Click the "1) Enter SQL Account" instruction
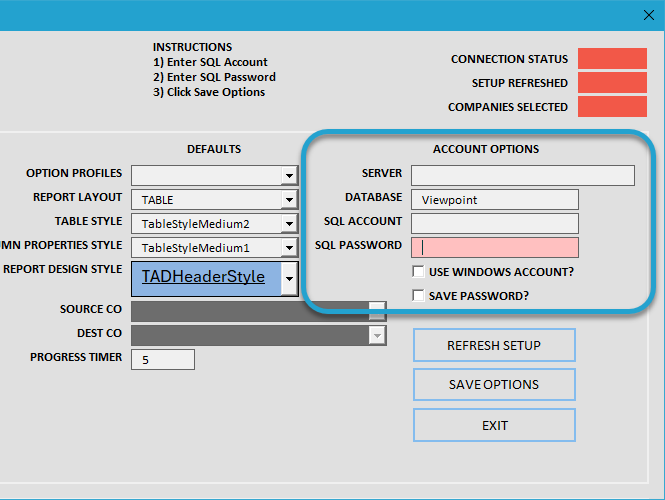 (210, 62)
